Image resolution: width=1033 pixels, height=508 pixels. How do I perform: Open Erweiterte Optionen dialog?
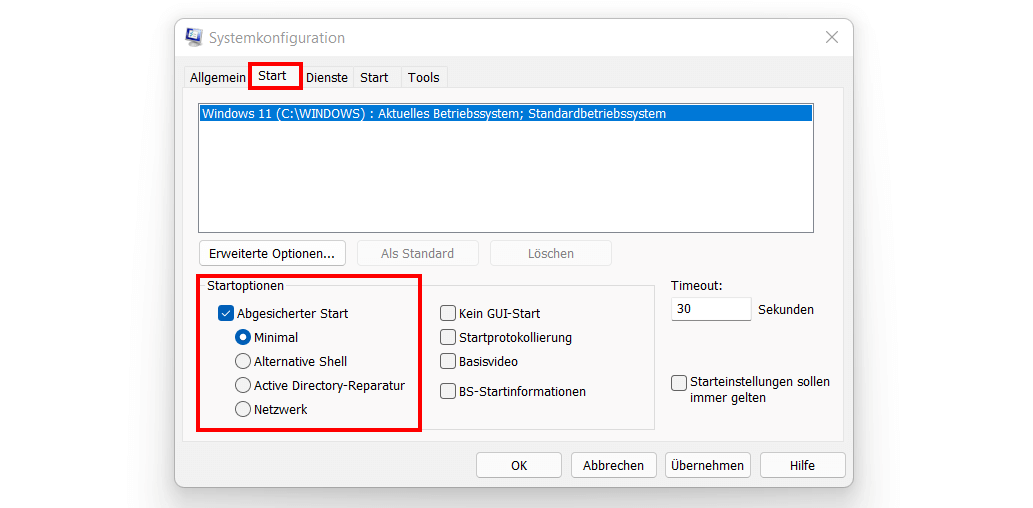(x=273, y=253)
